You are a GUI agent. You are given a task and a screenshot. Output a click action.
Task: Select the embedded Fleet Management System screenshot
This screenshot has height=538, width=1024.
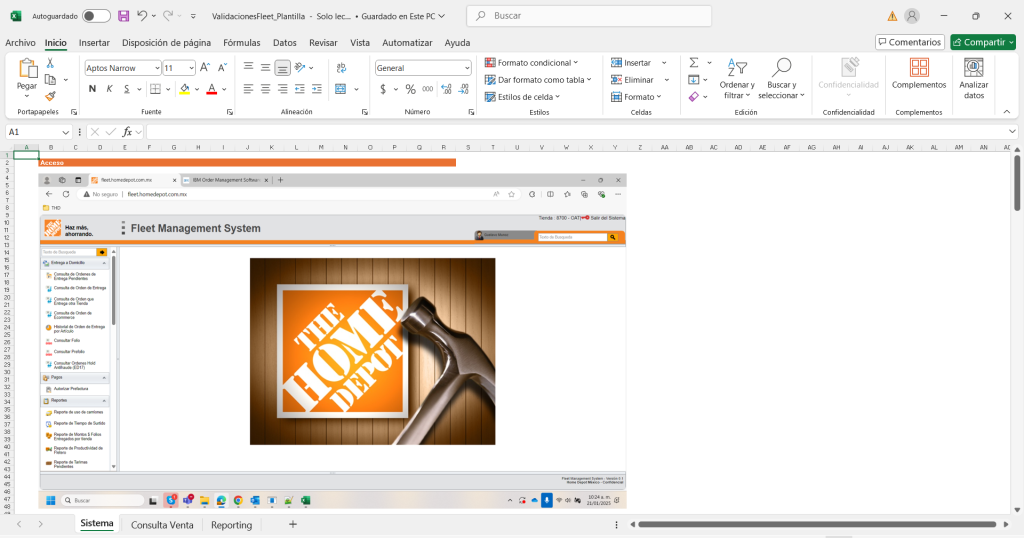point(332,341)
